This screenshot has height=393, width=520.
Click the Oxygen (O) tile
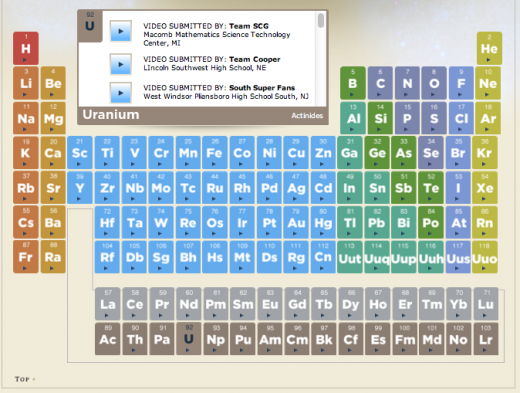434,83
